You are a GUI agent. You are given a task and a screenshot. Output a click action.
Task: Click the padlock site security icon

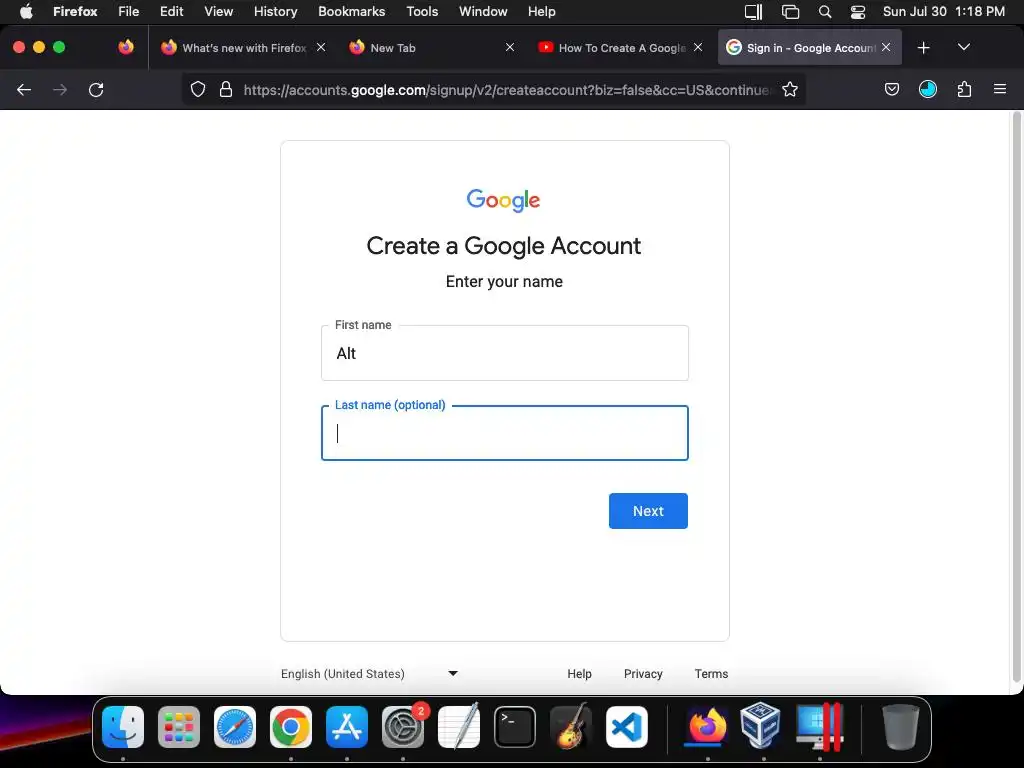click(226, 89)
